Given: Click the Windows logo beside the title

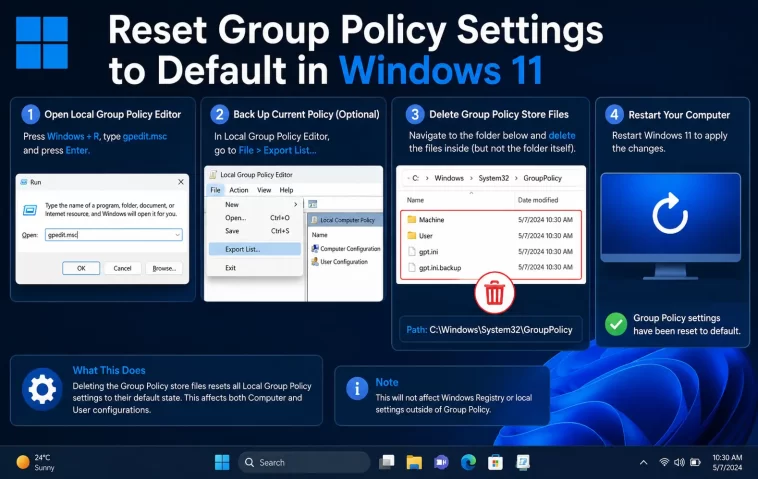Looking at the screenshot, I should (x=42, y=43).
